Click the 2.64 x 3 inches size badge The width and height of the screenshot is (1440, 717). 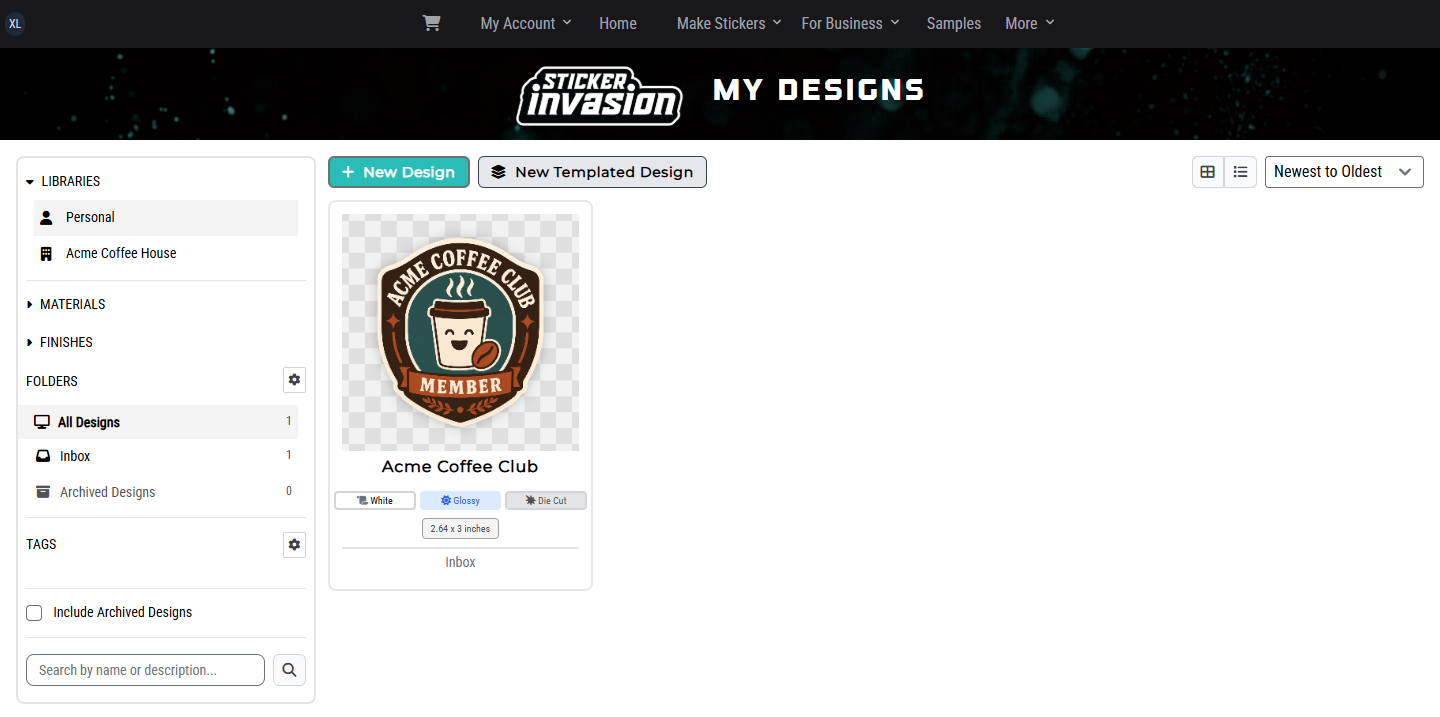(460, 528)
